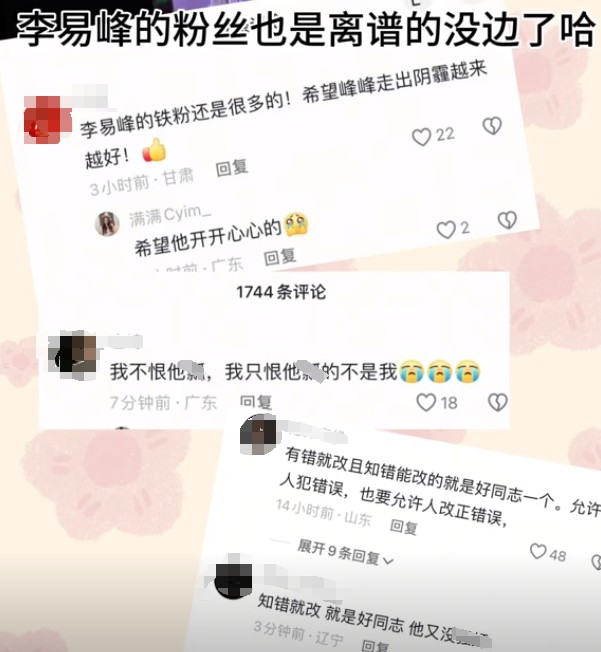Open username 满满Cyim_ profile link

pyautogui.click(x=170, y=216)
